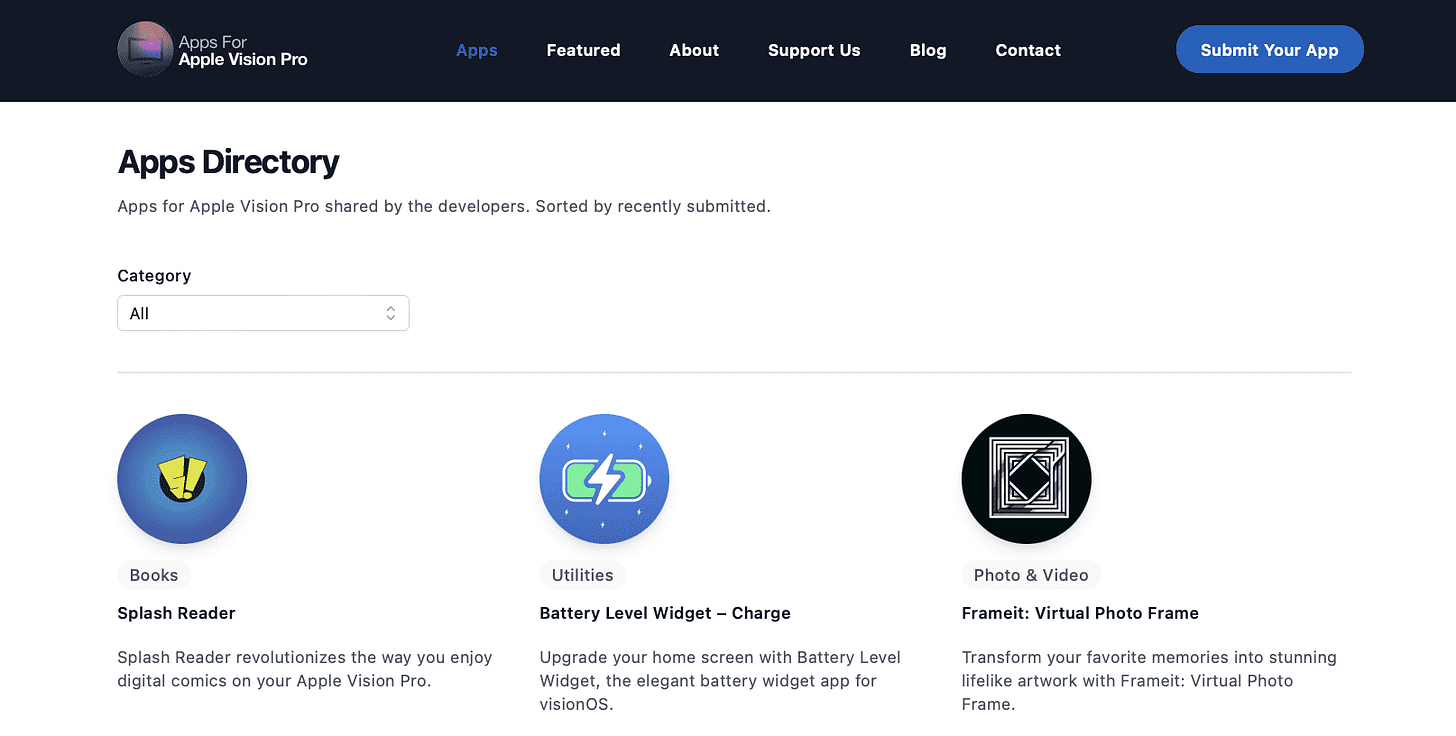Open the About page in navigation
Viewport: 1456px width, 736px height.
[694, 50]
